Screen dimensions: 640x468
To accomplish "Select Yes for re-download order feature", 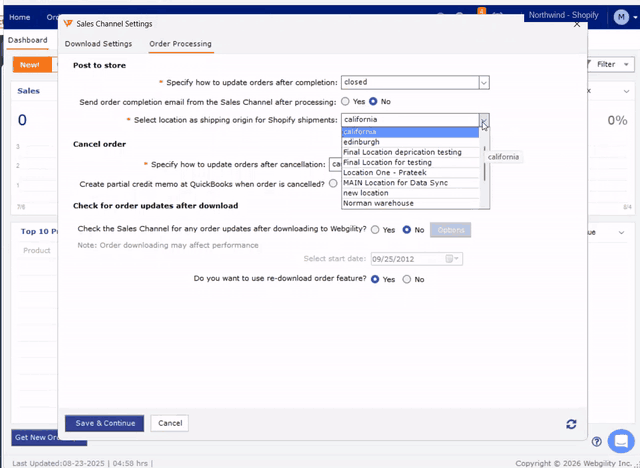I will [375, 279].
